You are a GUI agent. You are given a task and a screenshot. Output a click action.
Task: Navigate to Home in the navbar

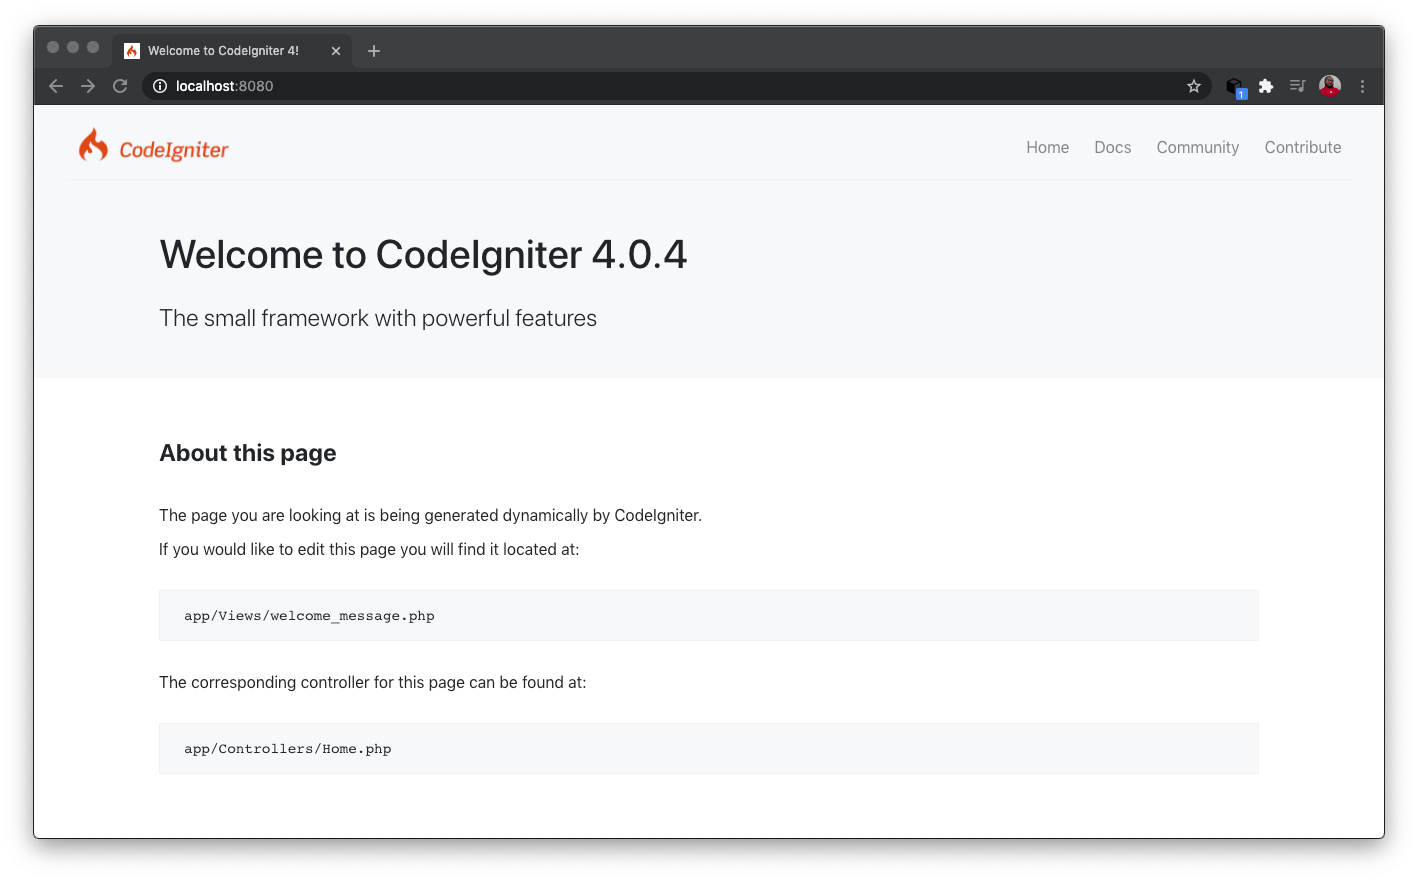pyautogui.click(x=1047, y=147)
